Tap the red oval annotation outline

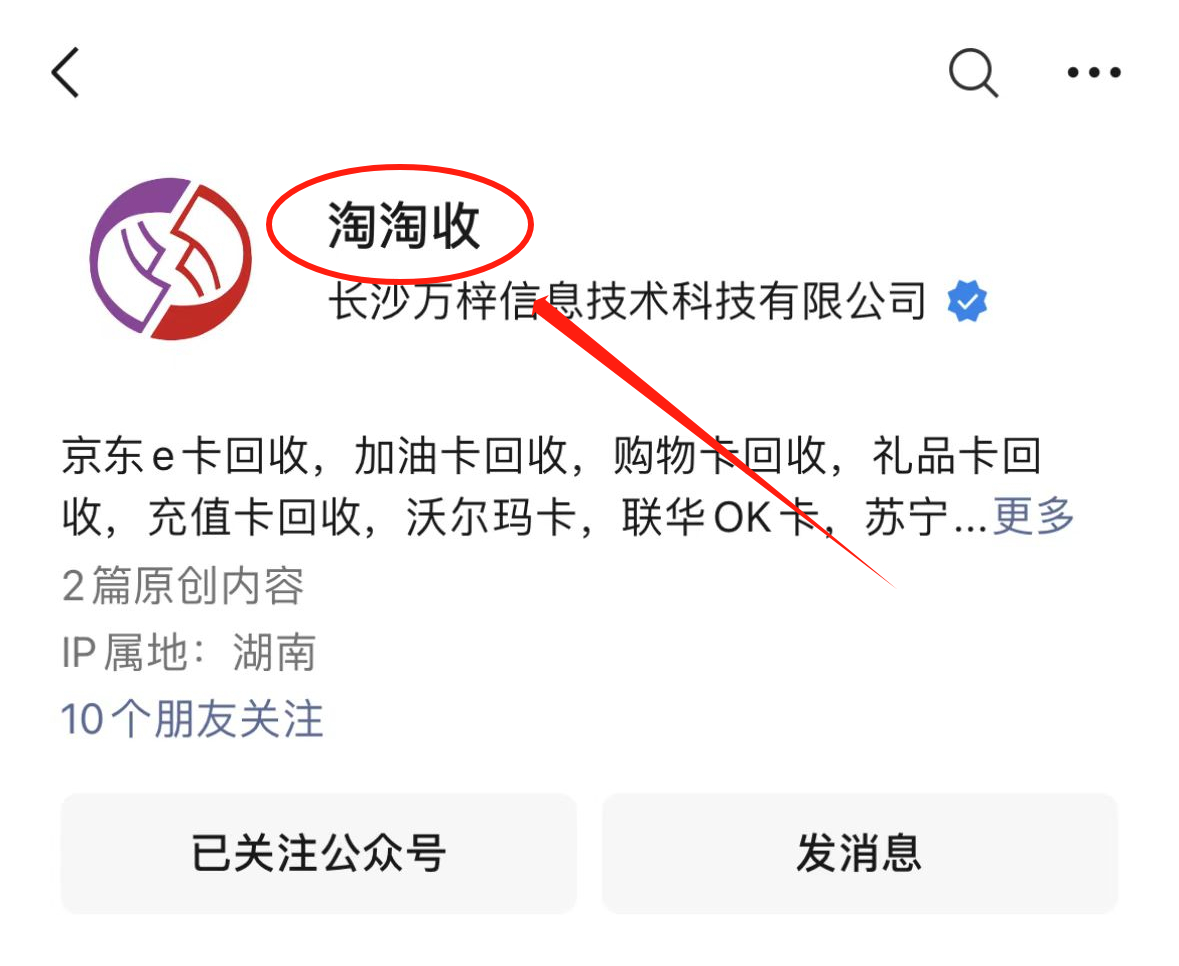click(400, 224)
